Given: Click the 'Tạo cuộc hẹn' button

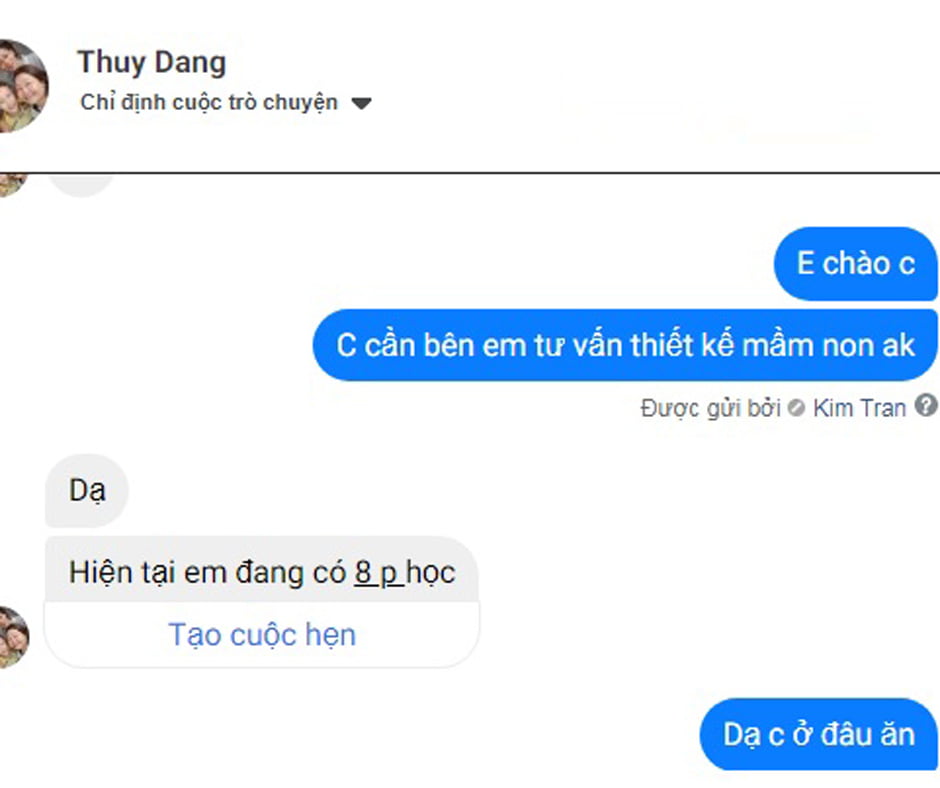Looking at the screenshot, I should [x=262, y=635].
